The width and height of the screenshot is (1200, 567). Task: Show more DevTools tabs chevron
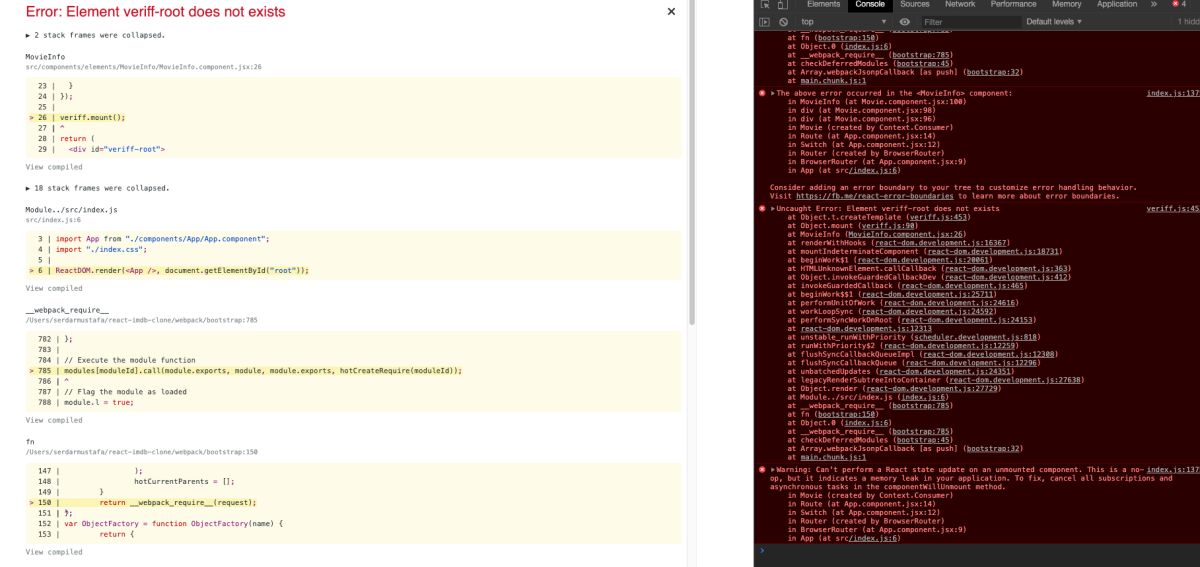pyautogui.click(x=1154, y=4)
